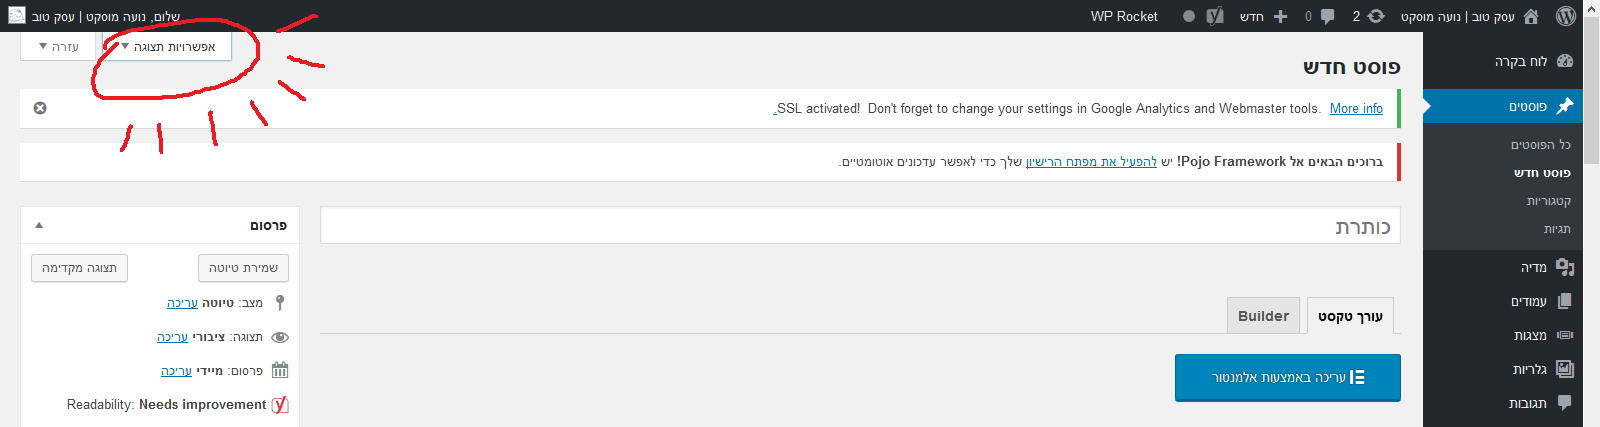This screenshot has width=1600, height=427.
Task: Switch to text editor (עורך טקסט) tab
Action: click(1350, 316)
